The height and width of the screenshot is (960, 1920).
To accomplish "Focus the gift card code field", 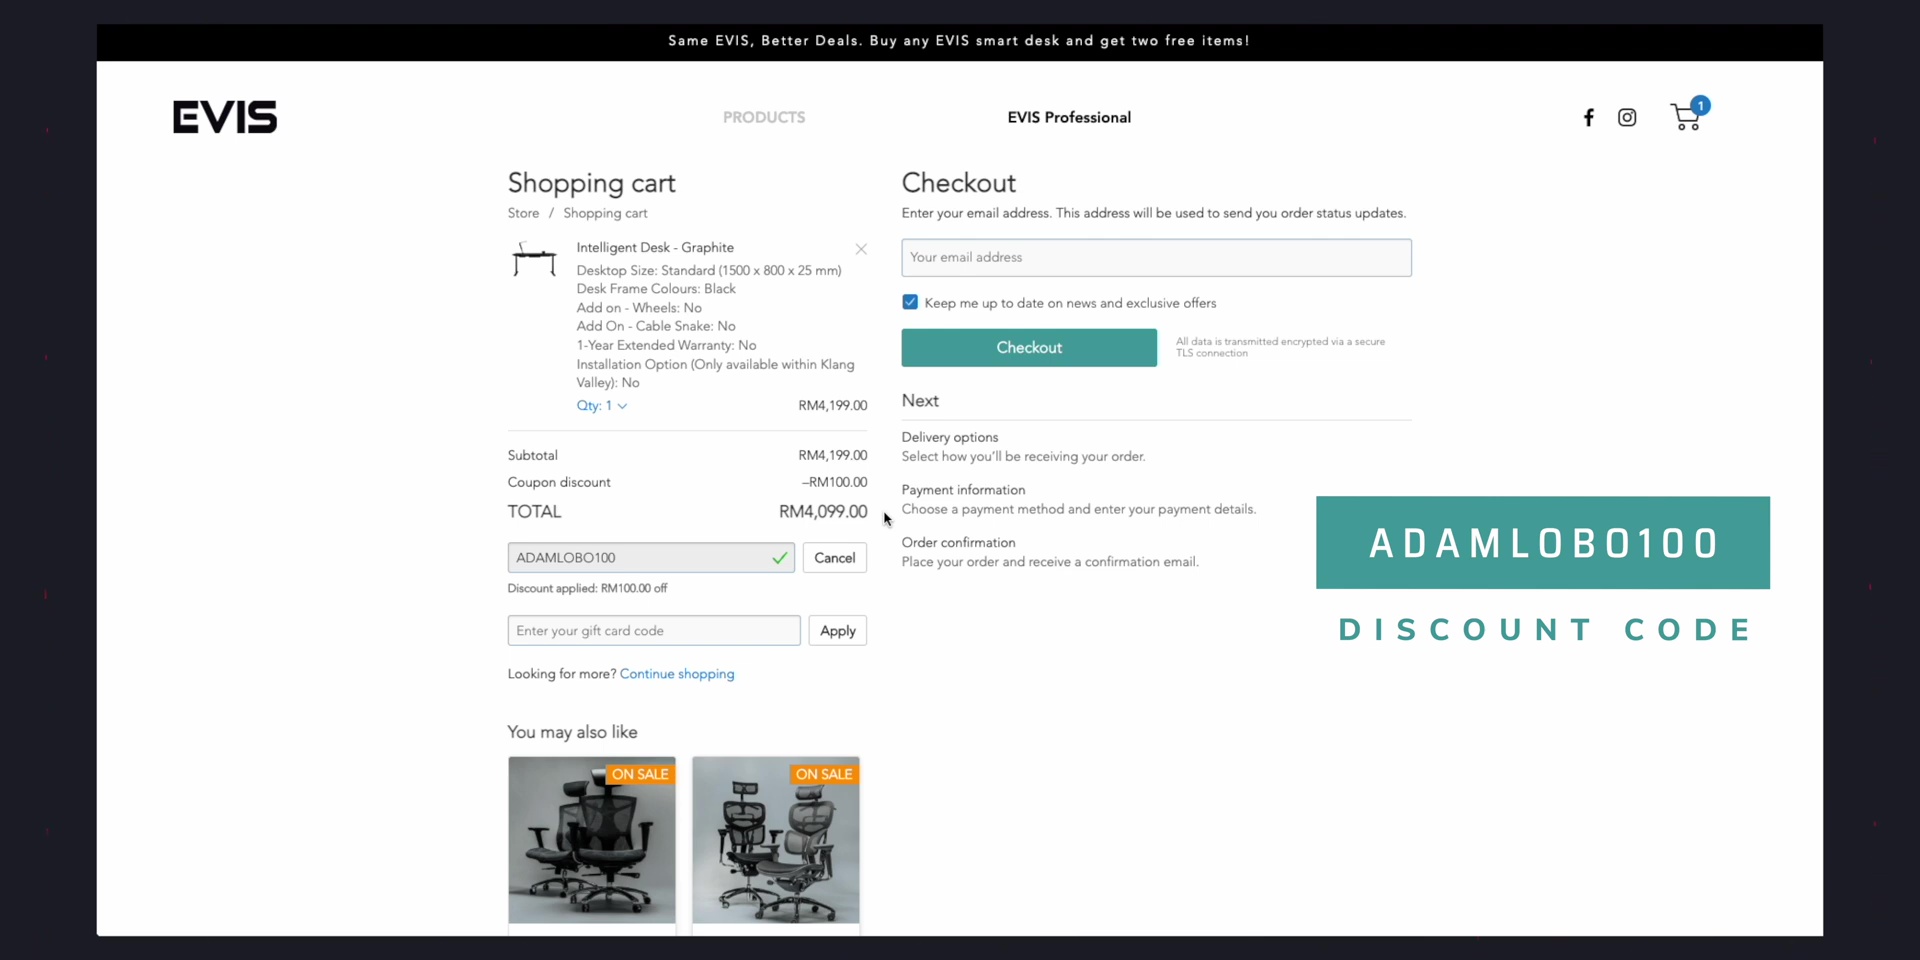I will [x=654, y=631].
